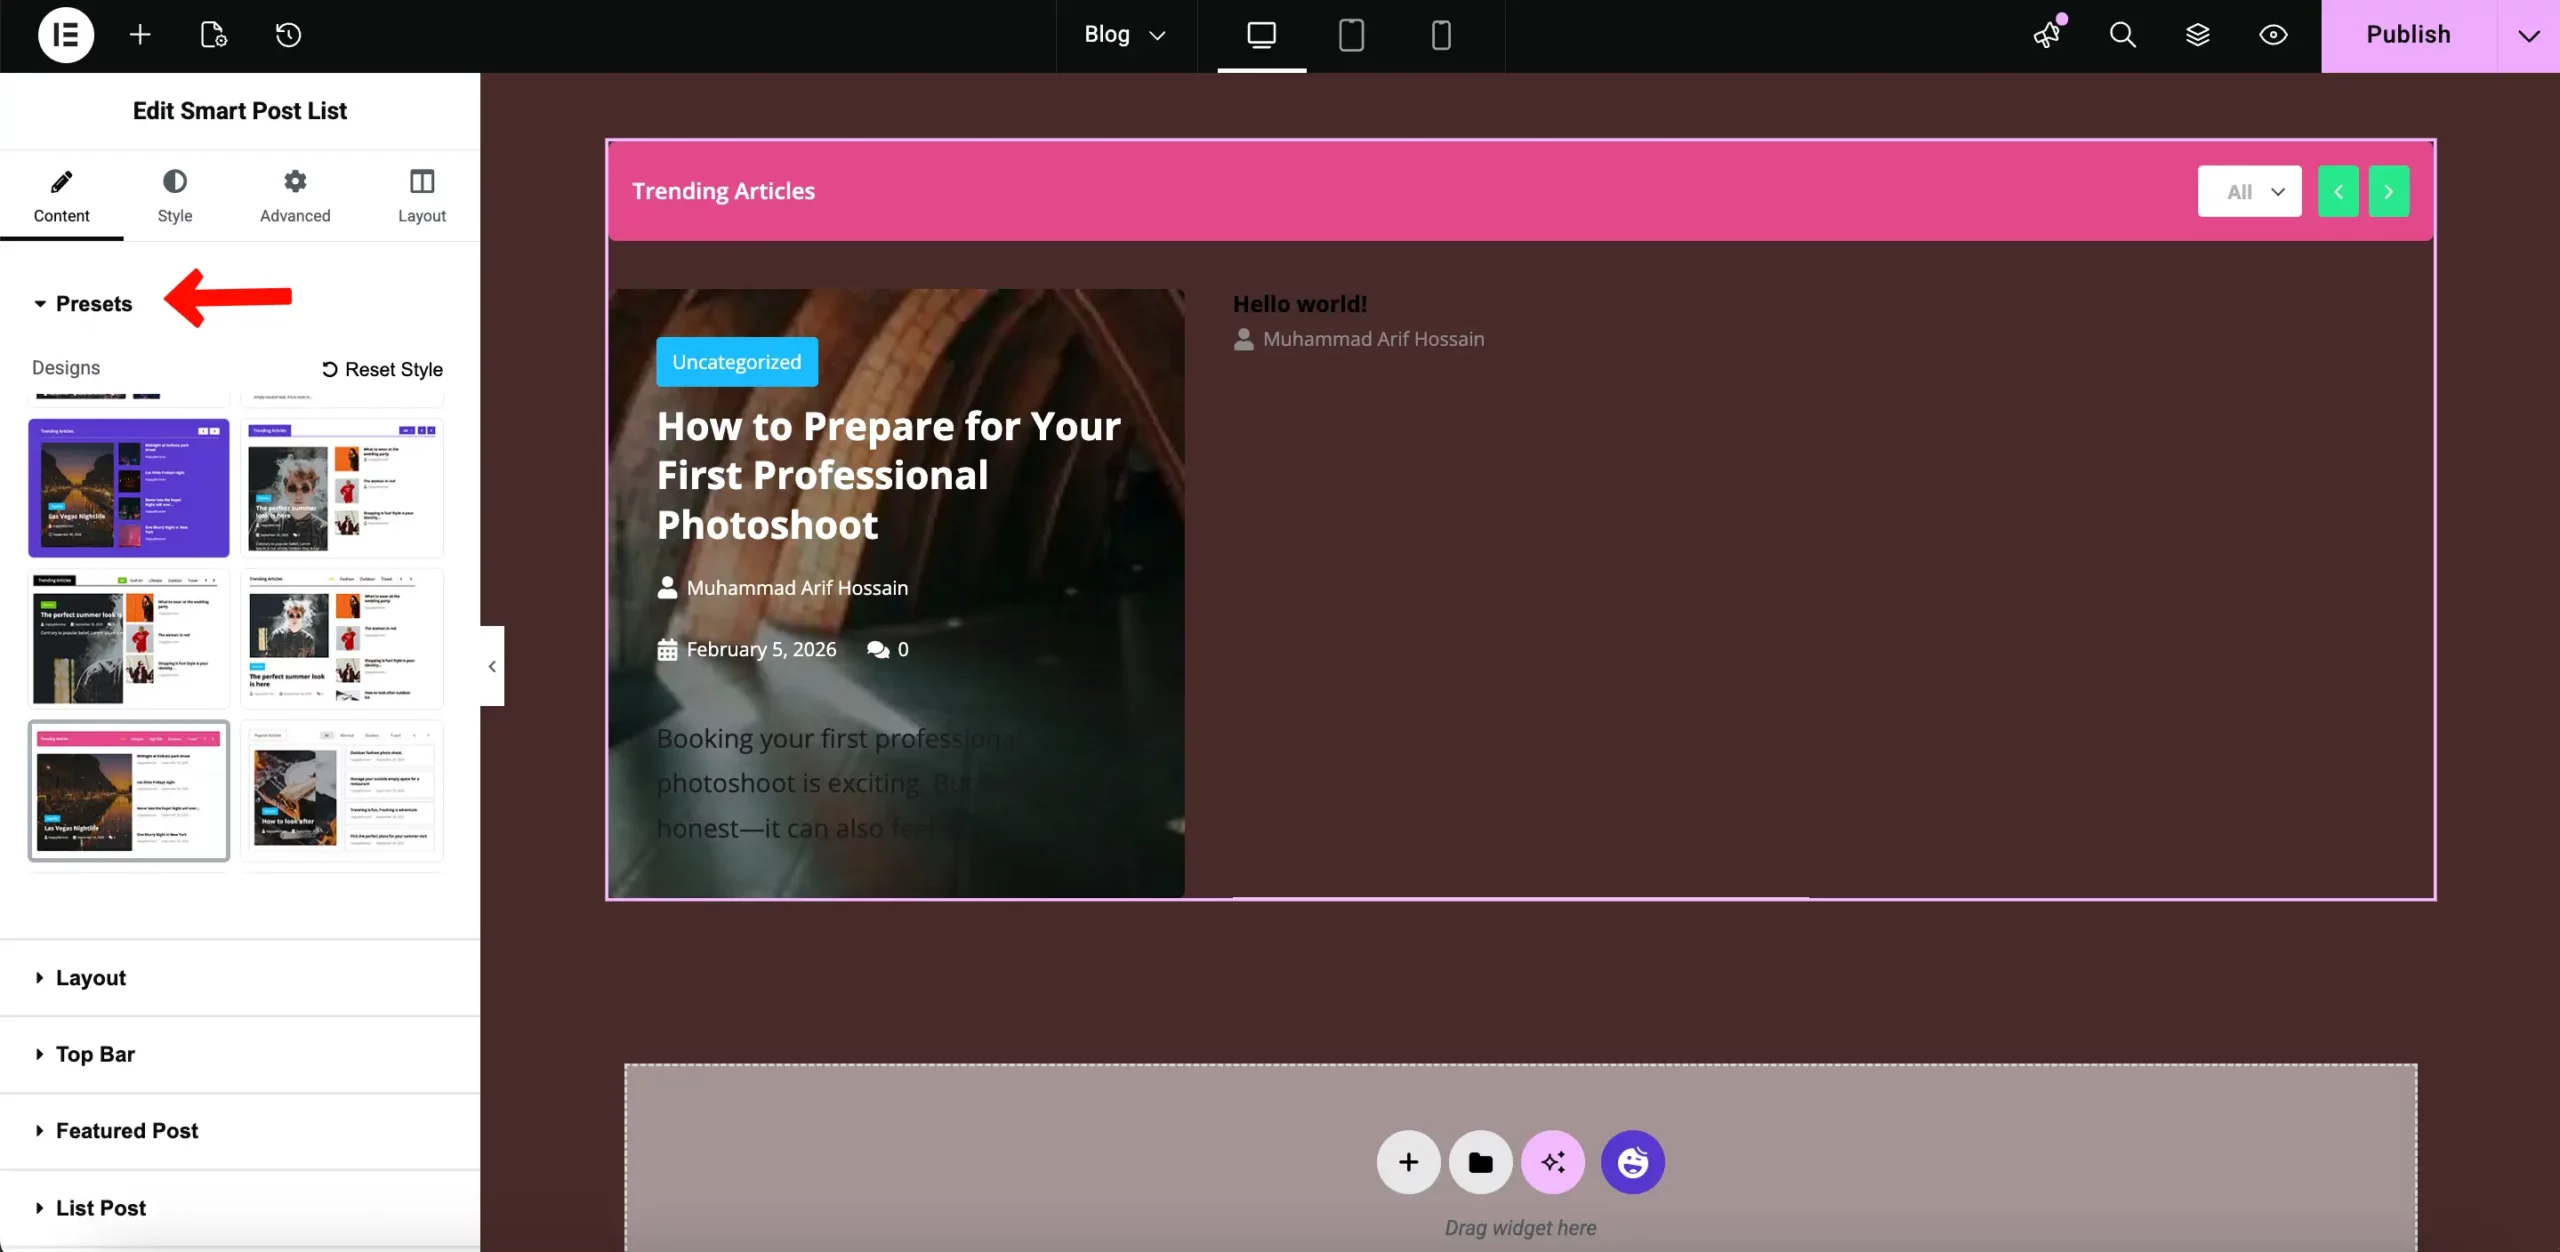Switch to tablet responsive view
Image resolution: width=2560 pixels, height=1252 pixels.
[x=1351, y=35]
